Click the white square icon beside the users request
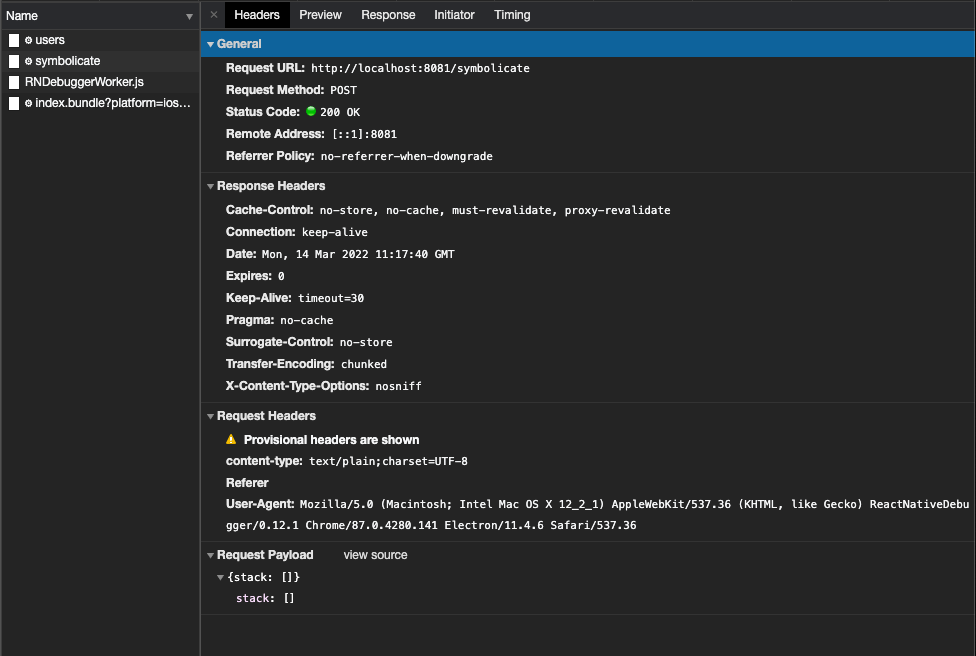Screen dimensions: 976x656 click(13, 41)
